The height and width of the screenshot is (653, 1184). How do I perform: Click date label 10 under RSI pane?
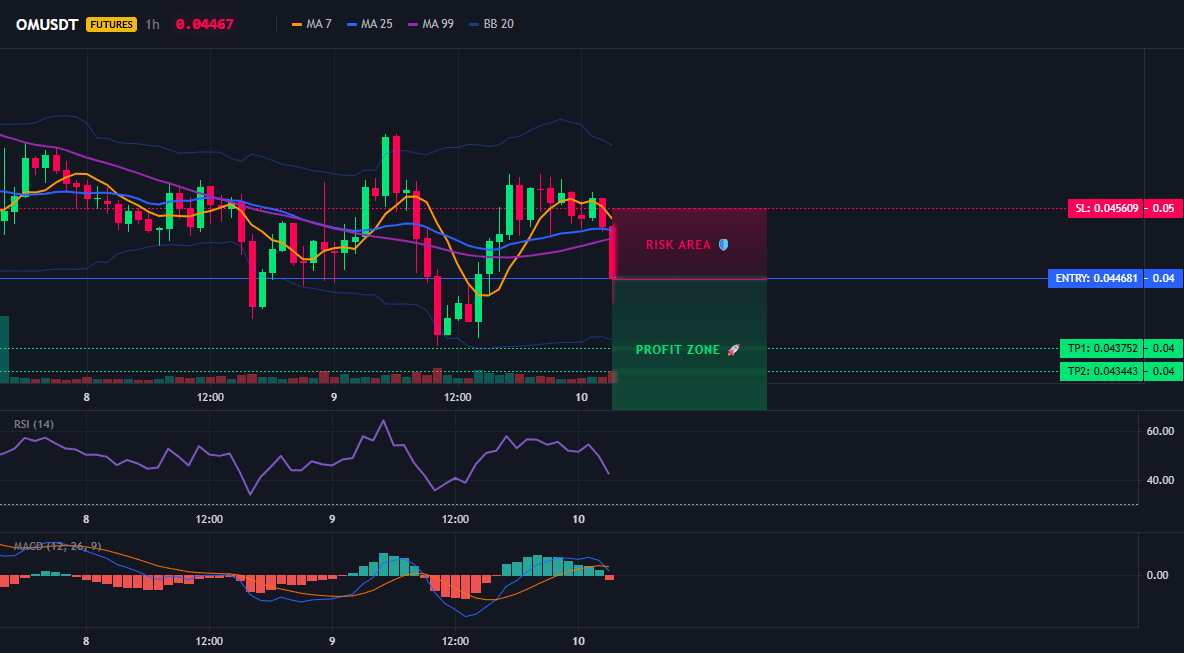(x=579, y=519)
